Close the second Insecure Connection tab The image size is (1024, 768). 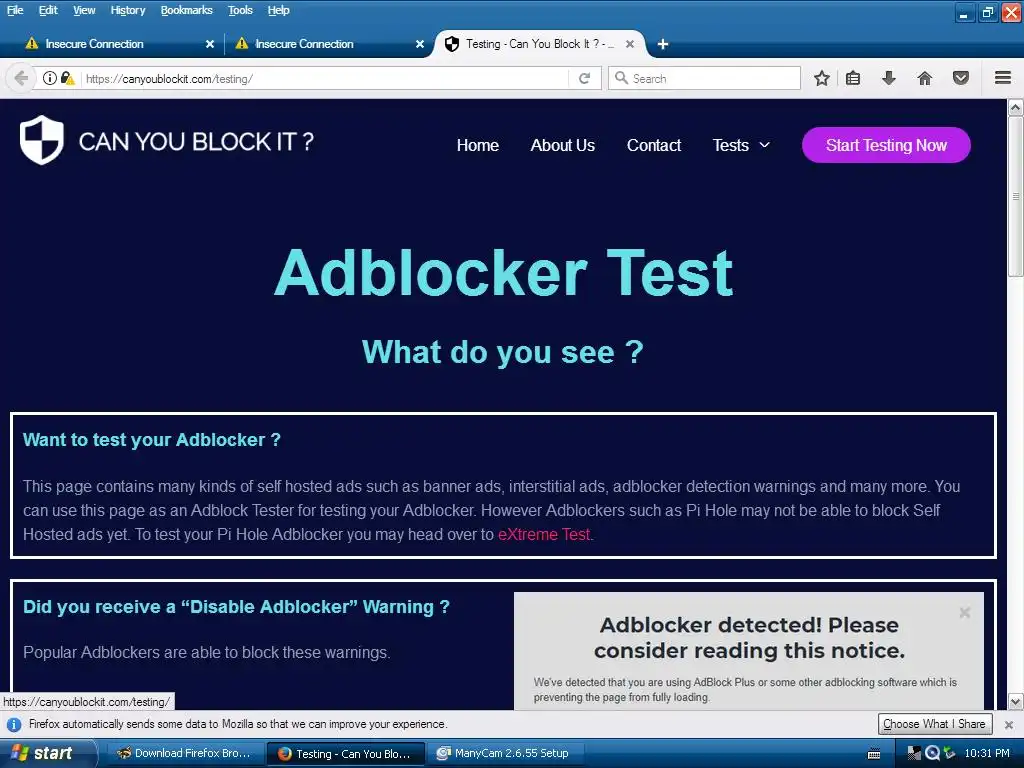click(420, 44)
